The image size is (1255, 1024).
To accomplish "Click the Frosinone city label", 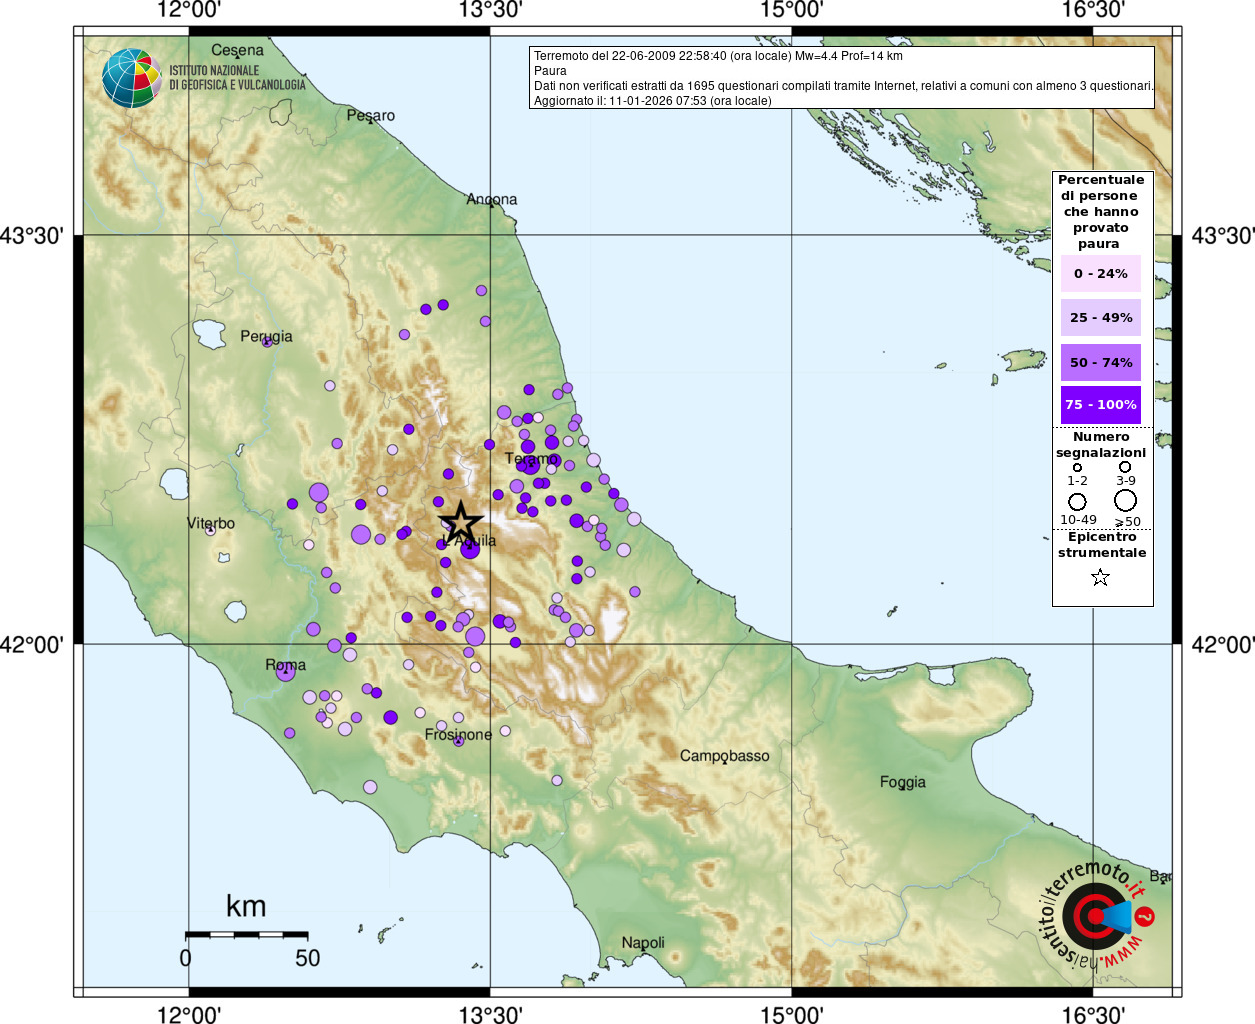I will (458, 735).
